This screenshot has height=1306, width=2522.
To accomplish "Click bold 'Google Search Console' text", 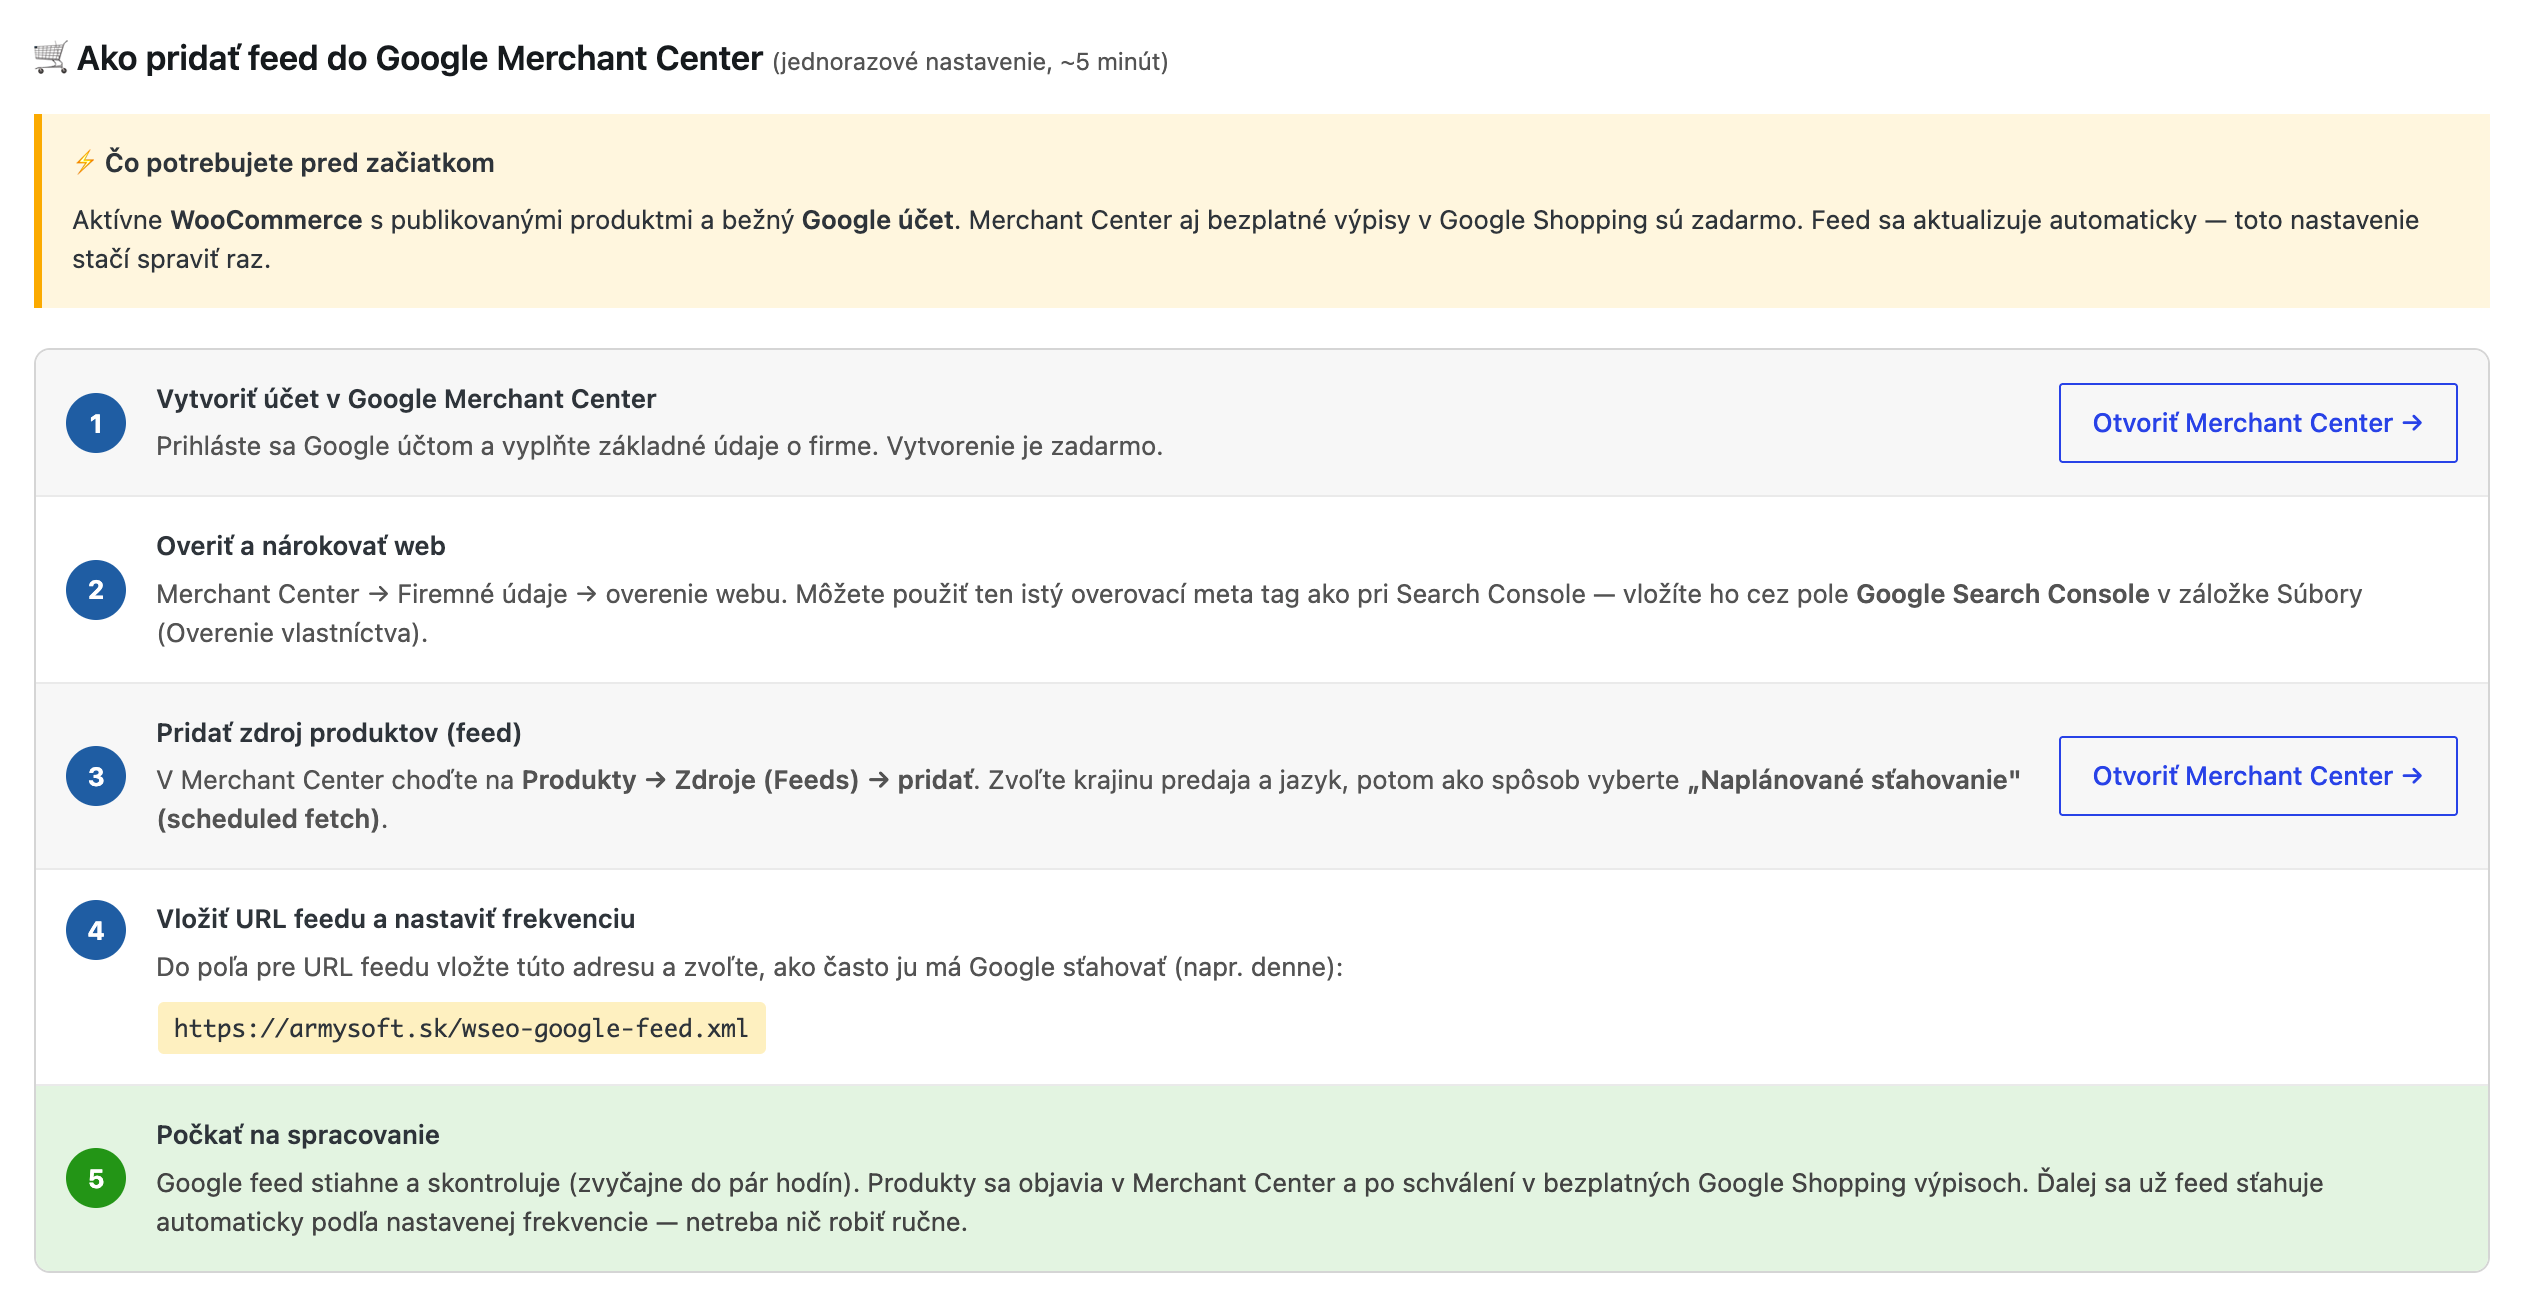I will click(x=2003, y=594).
